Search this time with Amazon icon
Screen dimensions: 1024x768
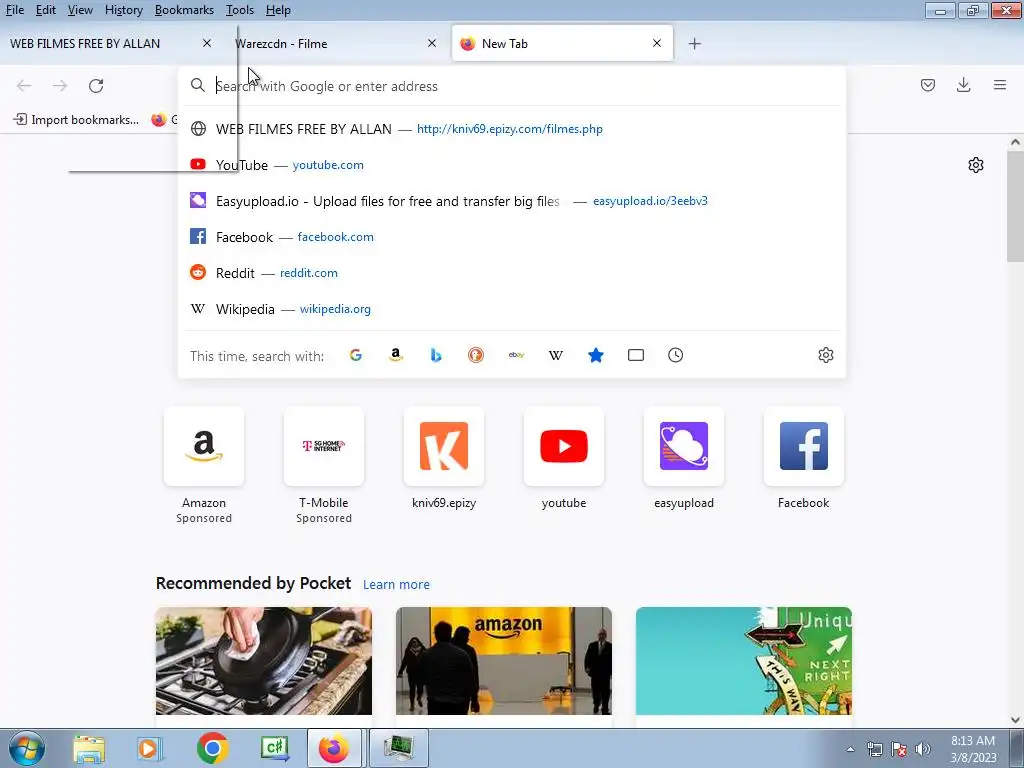pos(396,355)
